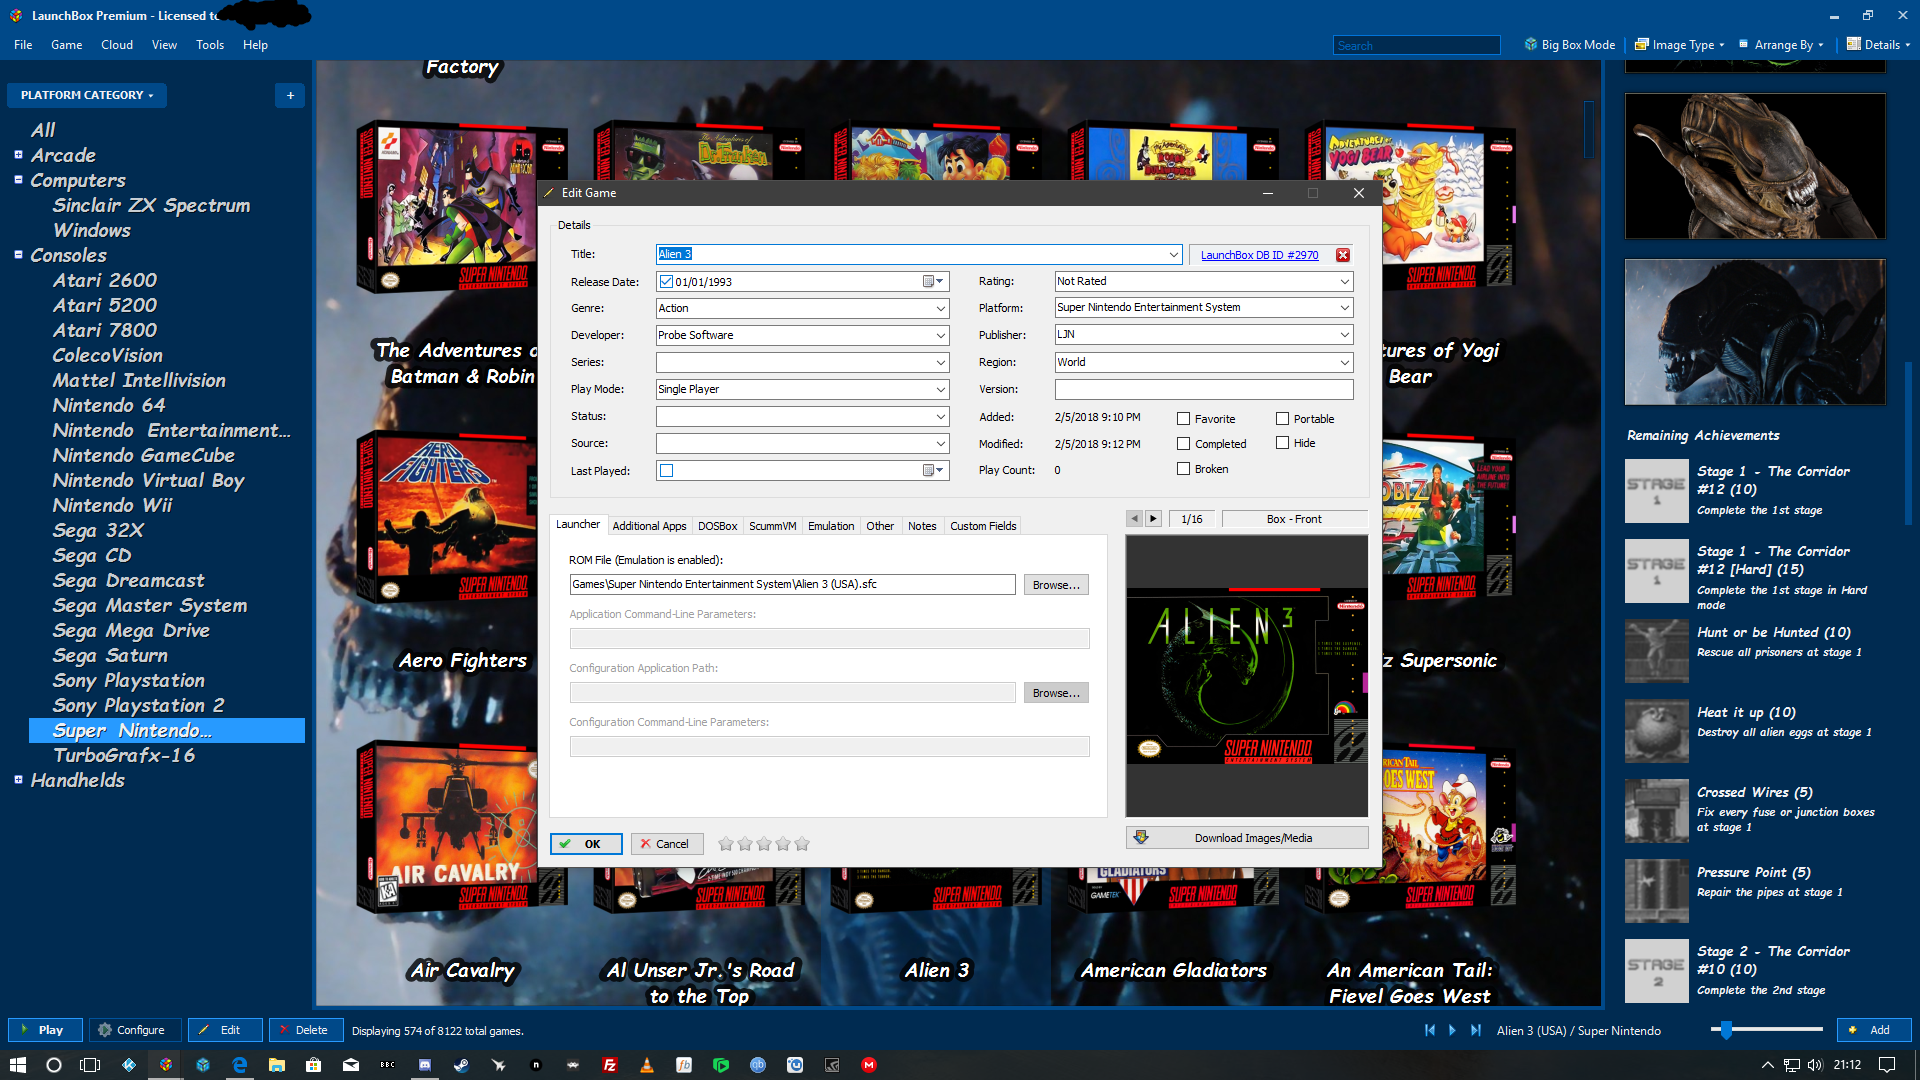Screen dimensions: 1920x1080
Task: Open File Explorer from taskbar
Action: 277,1065
